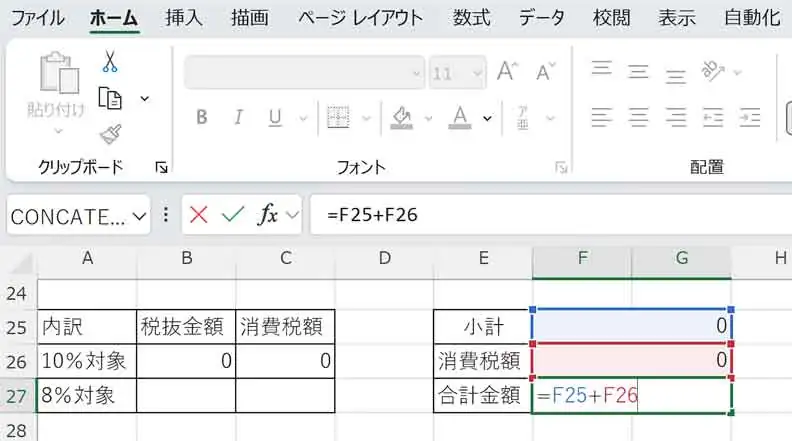Toggle Underline formatting
792x441 pixels.
point(273,117)
